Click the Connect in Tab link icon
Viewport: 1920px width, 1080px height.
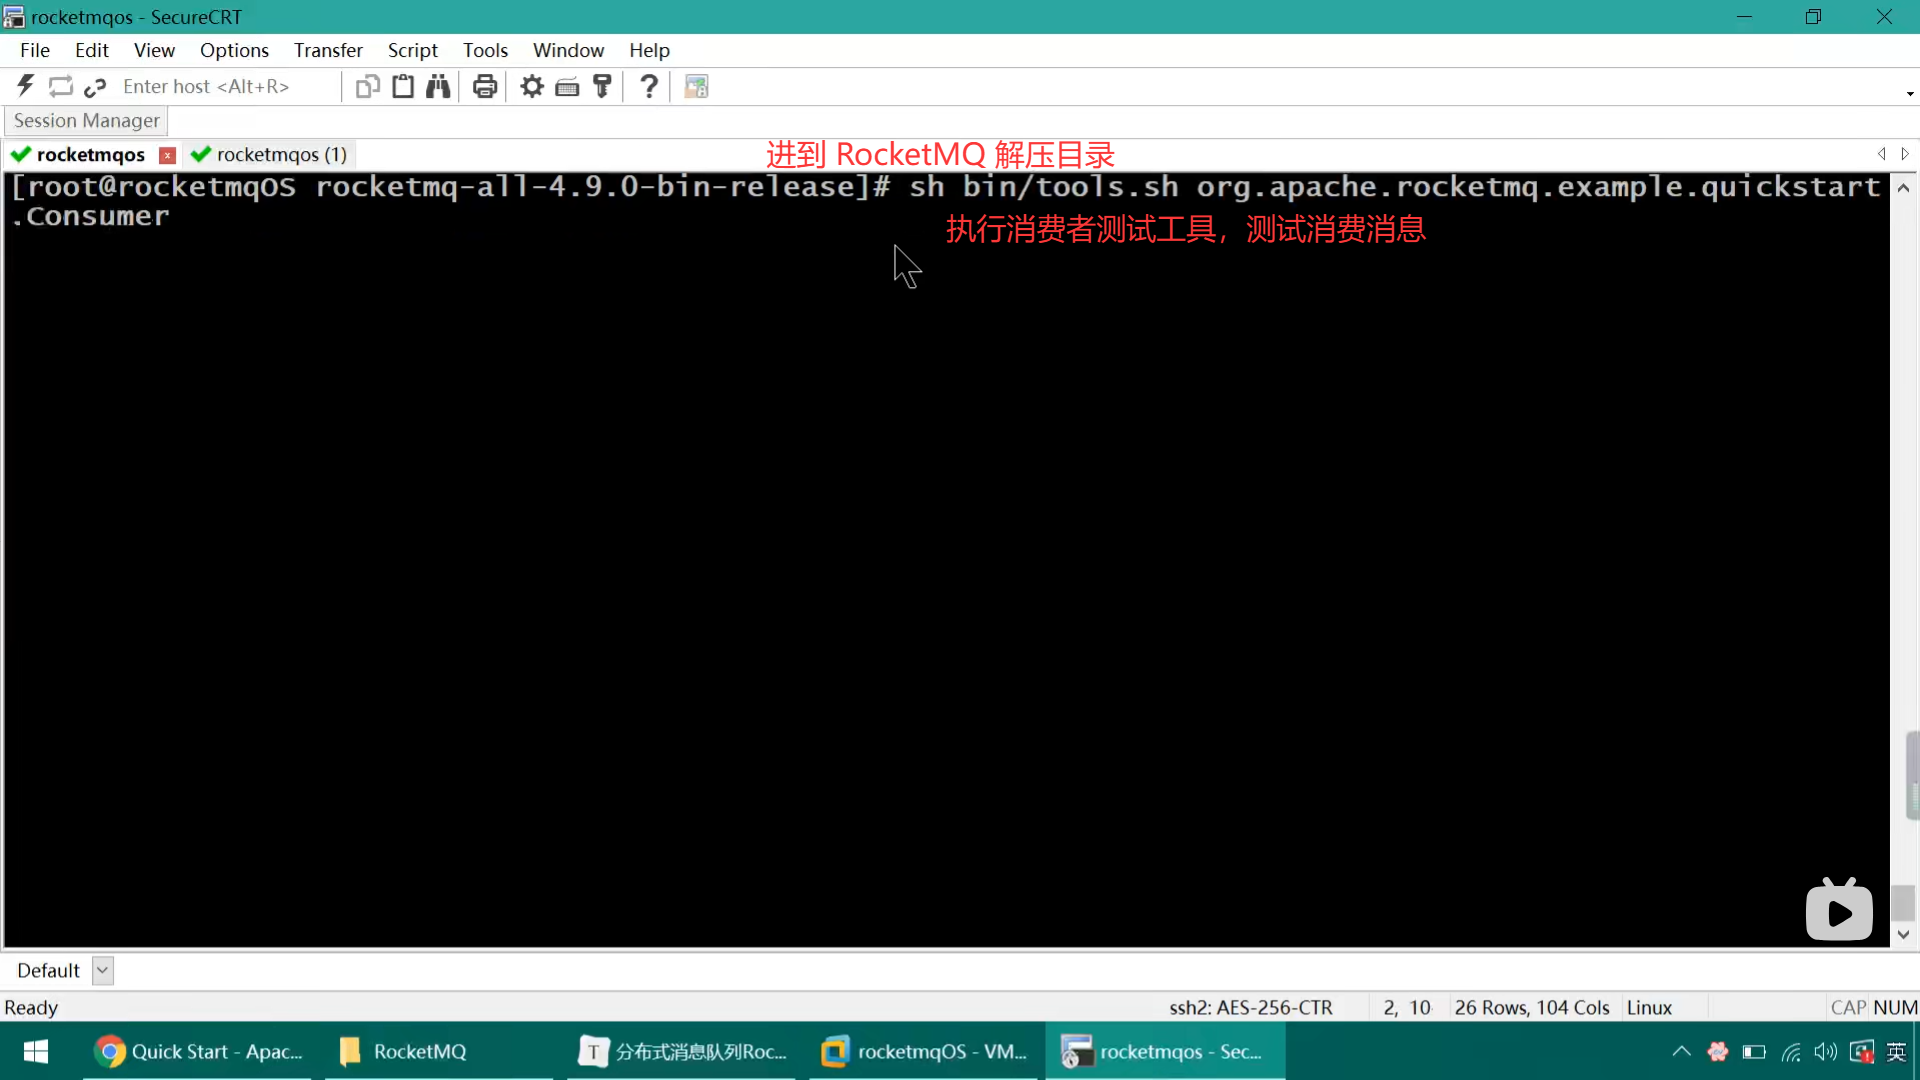click(95, 87)
